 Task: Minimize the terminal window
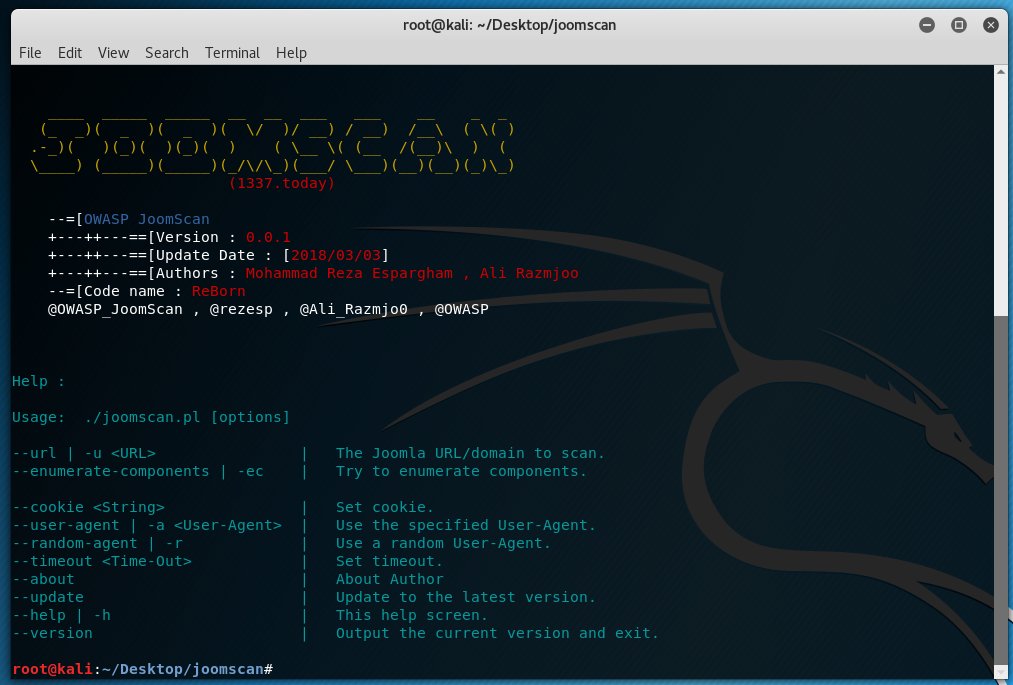coord(927,25)
